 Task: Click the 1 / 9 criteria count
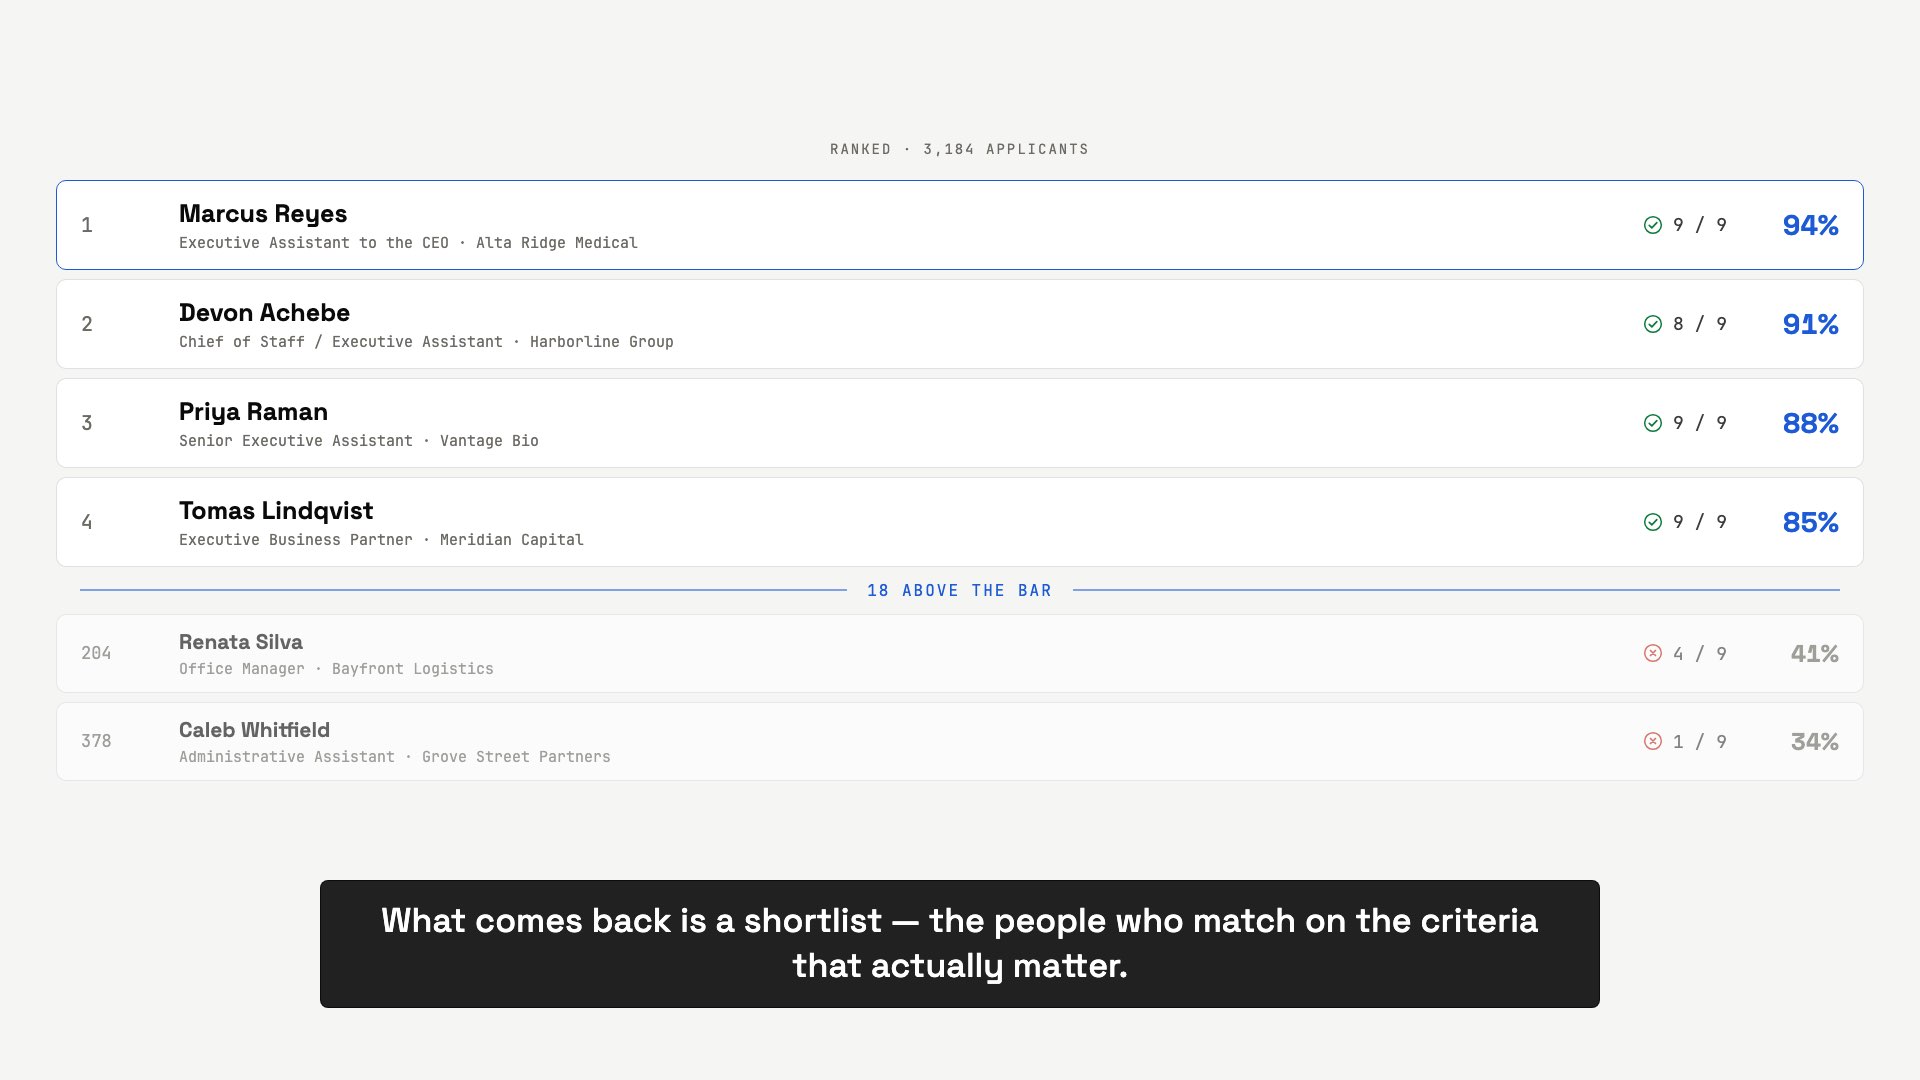click(1699, 741)
